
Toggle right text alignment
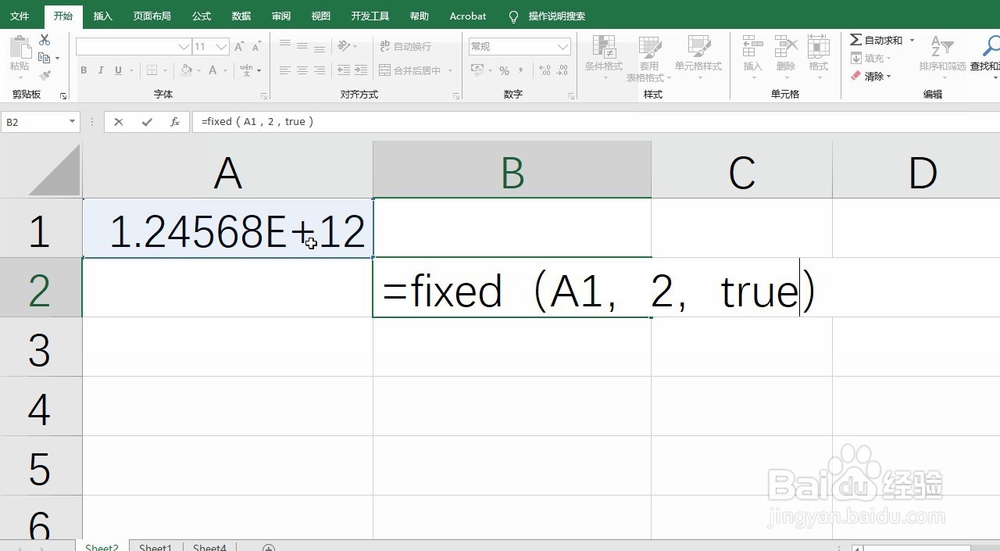click(x=320, y=70)
